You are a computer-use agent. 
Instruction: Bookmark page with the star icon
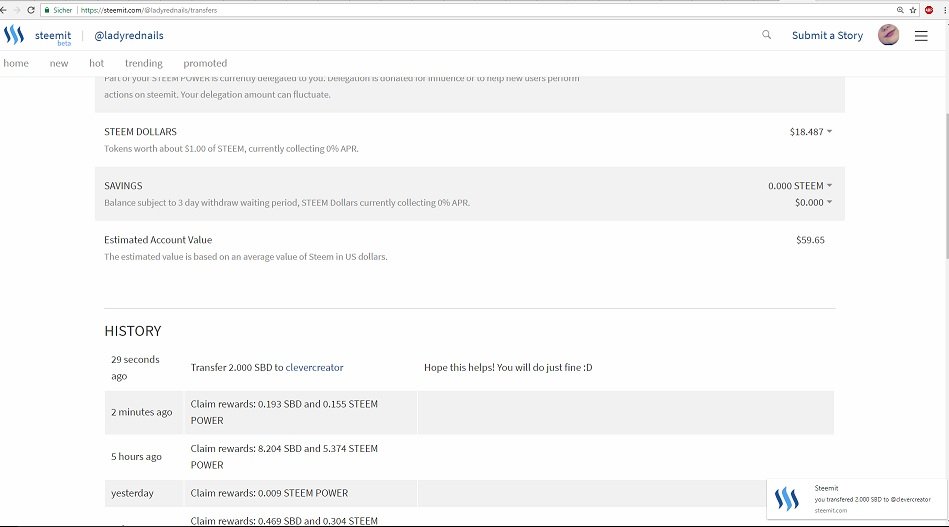coord(913,10)
